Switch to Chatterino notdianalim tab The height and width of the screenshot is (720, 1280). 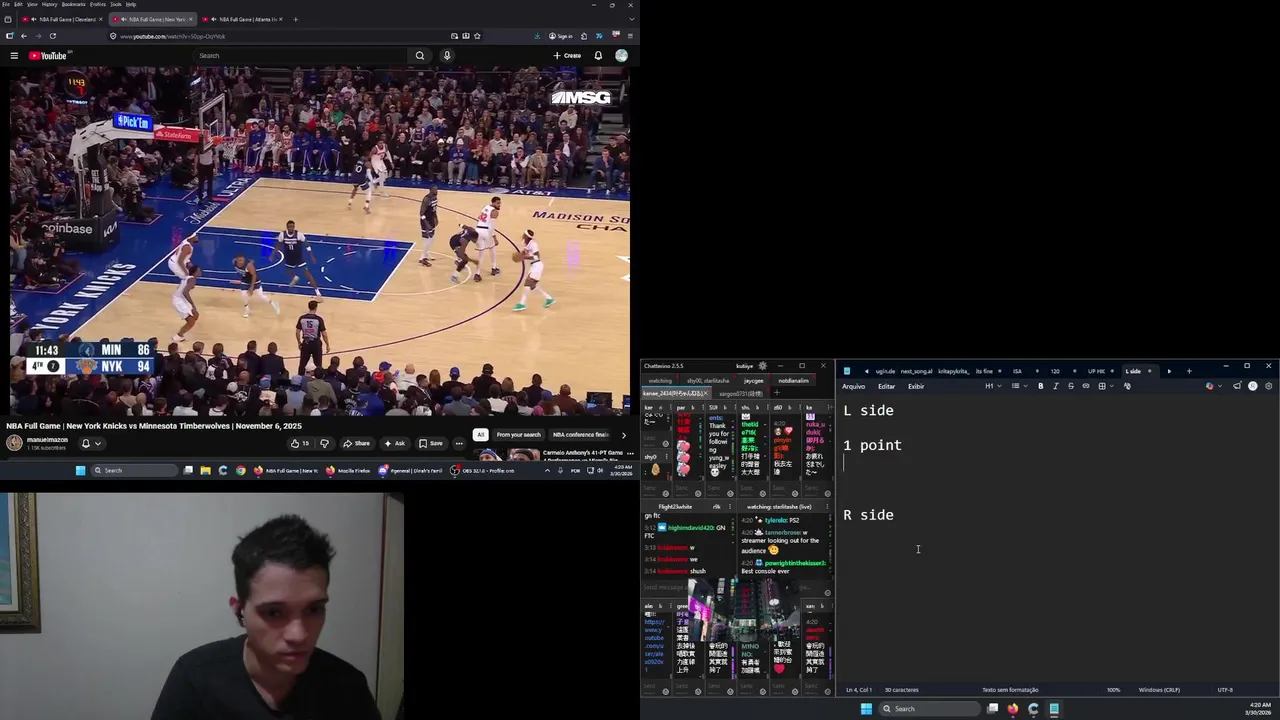793,381
